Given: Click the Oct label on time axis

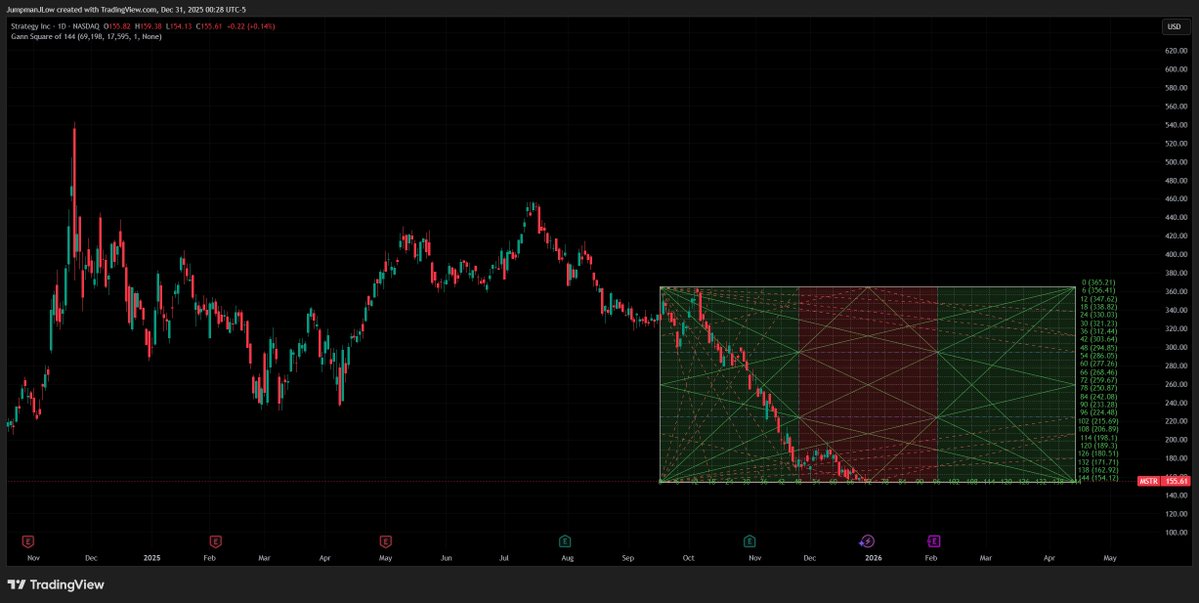Looking at the screenshot, I should pos(688,558).
